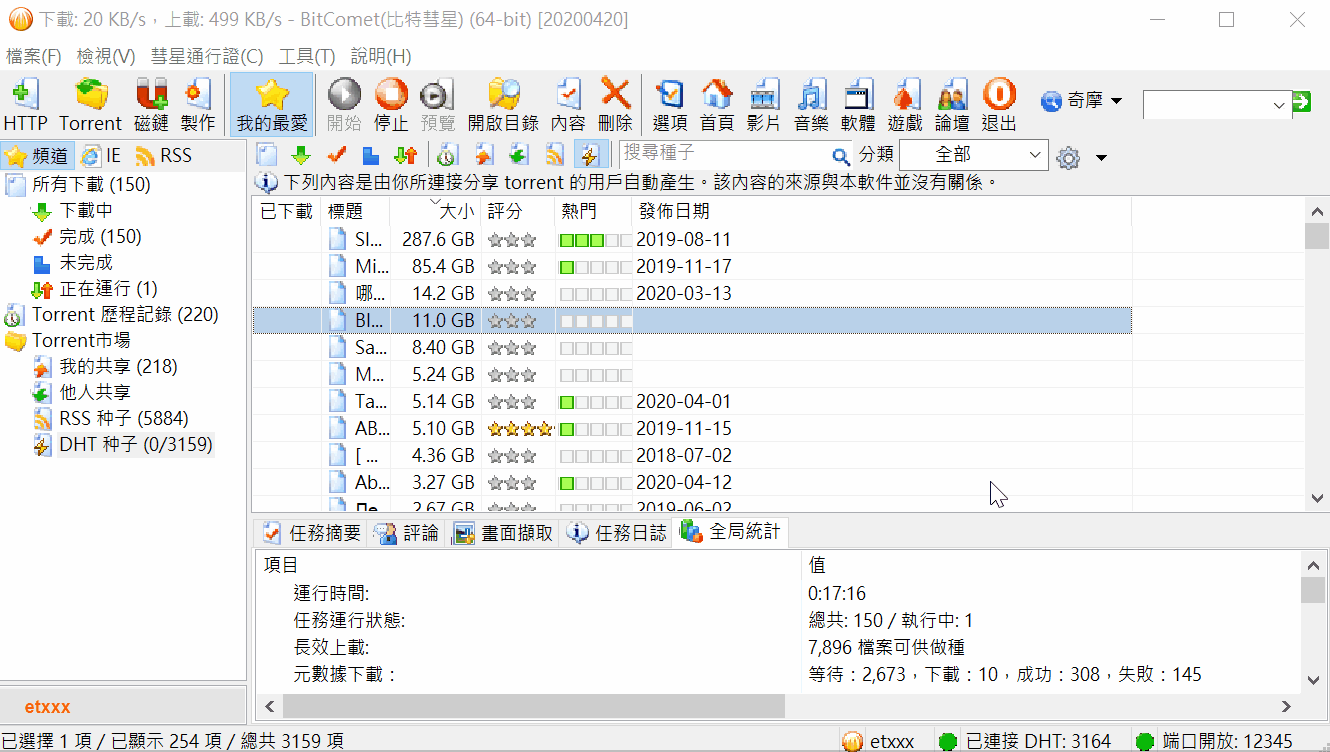Image resolution: width=1330 pixels, height=752 pixels.
Task: Add a magnet link (磁鏈)
Action: click(x=151, y=105)
